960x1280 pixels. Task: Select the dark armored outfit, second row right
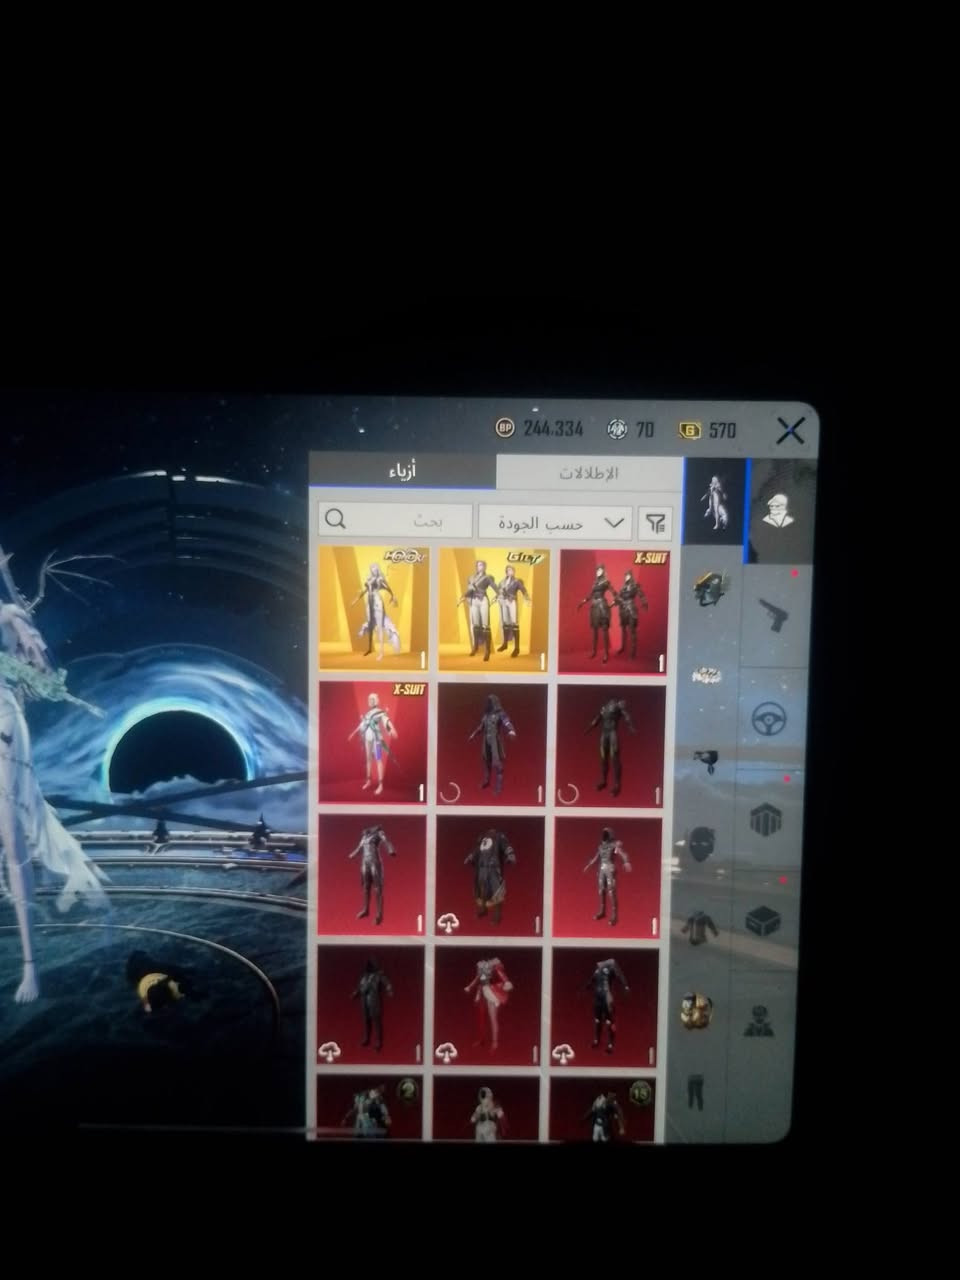coord(611,746)
